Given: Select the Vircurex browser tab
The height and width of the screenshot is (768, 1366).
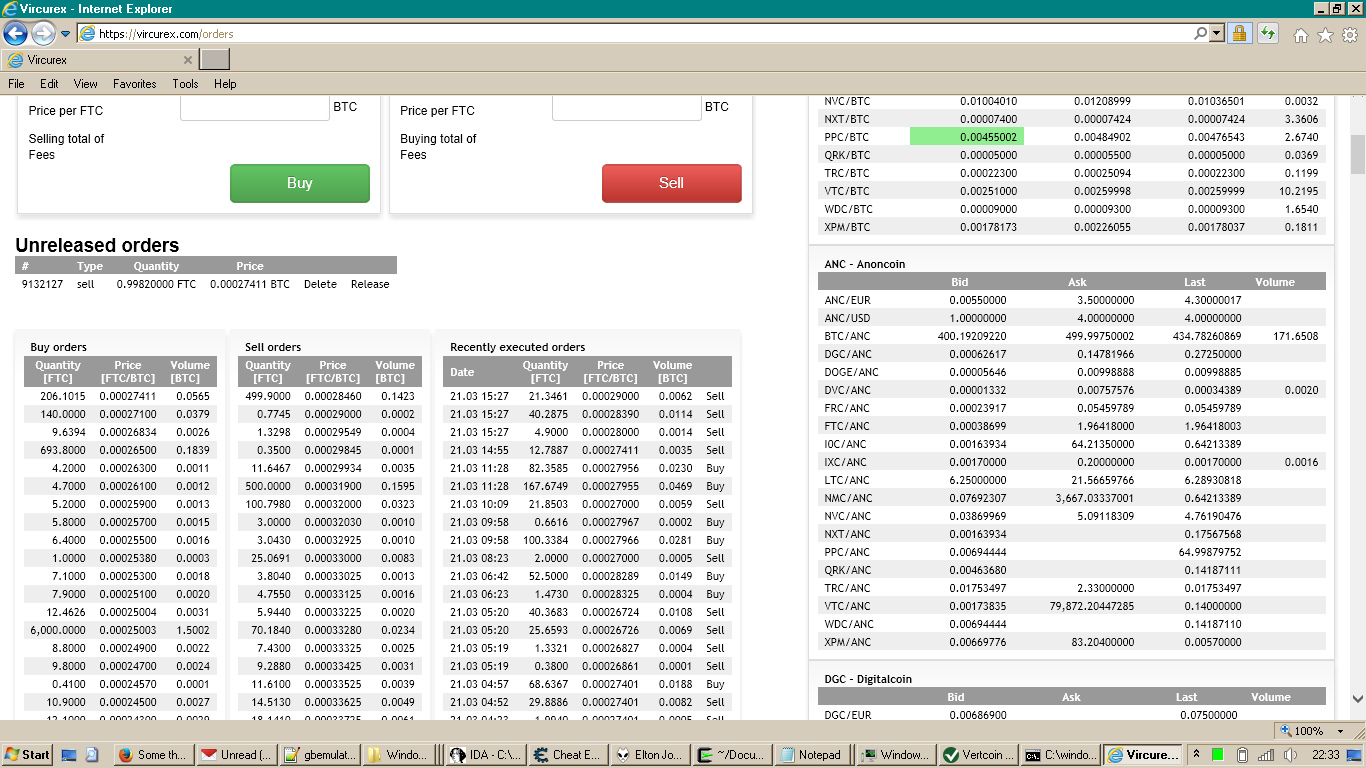Looking at the screenshot, I should [99, 59].
